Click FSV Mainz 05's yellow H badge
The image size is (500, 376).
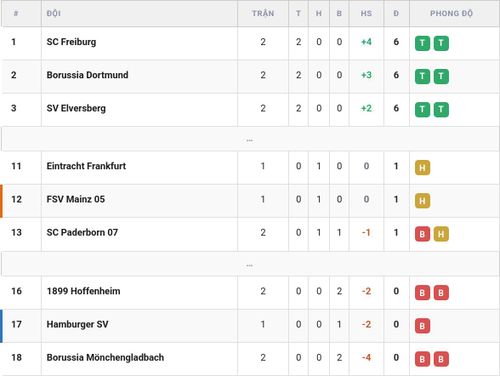422,201
